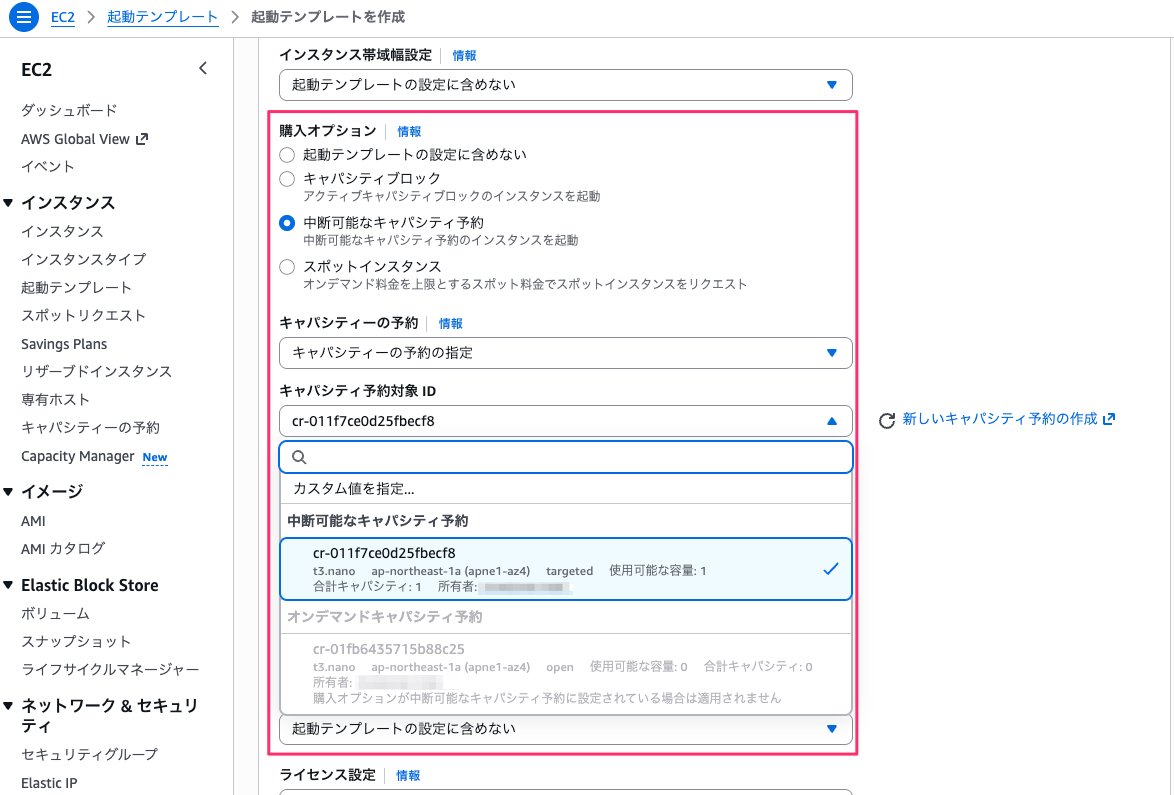The width and height of the screenshot is (1174, 795).
Task: Collapse the インスタンス sidebar section triangle
Action: 11,202
